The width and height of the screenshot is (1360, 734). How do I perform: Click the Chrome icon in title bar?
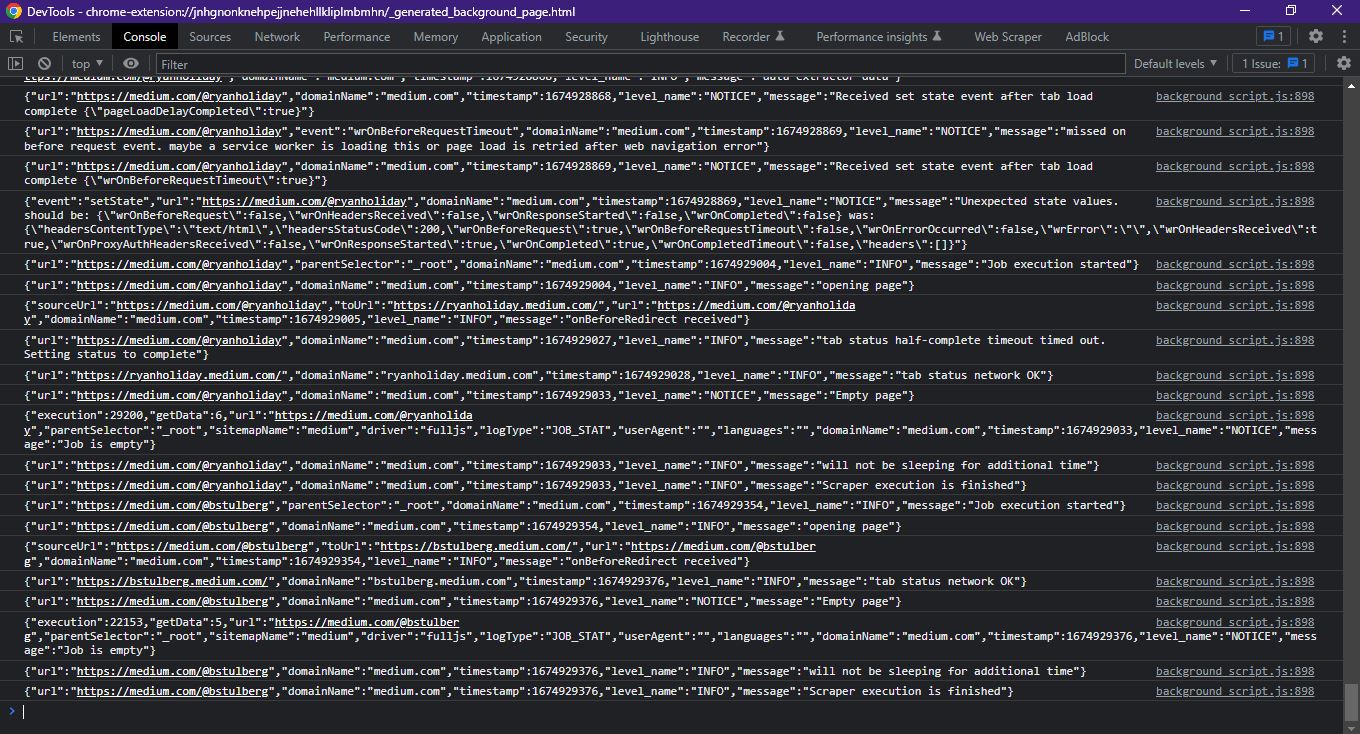[13, 11]
